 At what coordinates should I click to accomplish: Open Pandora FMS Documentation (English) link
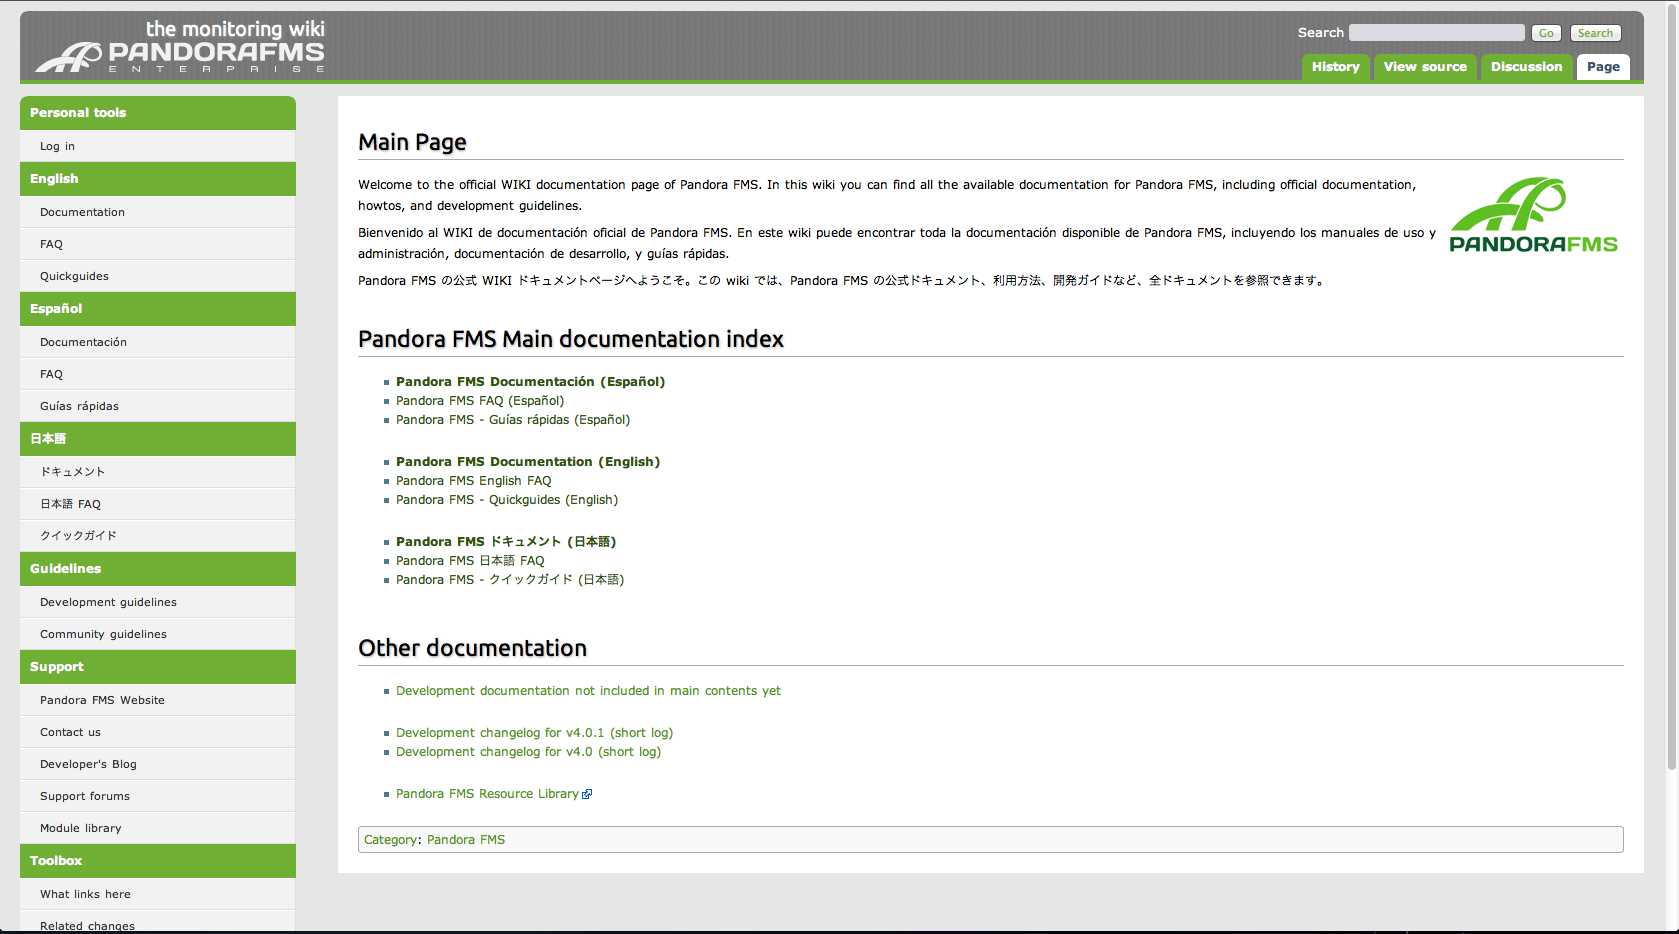[x=528, y=462]
